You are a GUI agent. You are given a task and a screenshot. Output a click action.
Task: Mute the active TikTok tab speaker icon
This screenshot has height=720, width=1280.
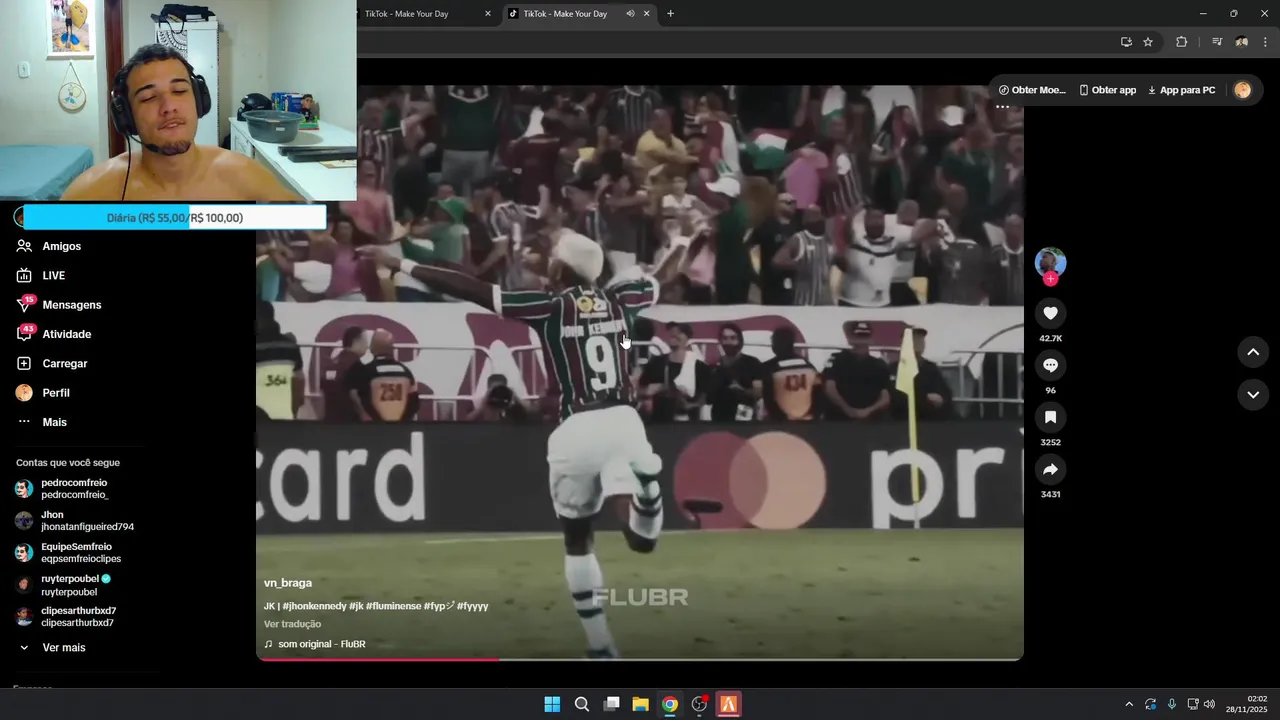(x=630, y=14)
